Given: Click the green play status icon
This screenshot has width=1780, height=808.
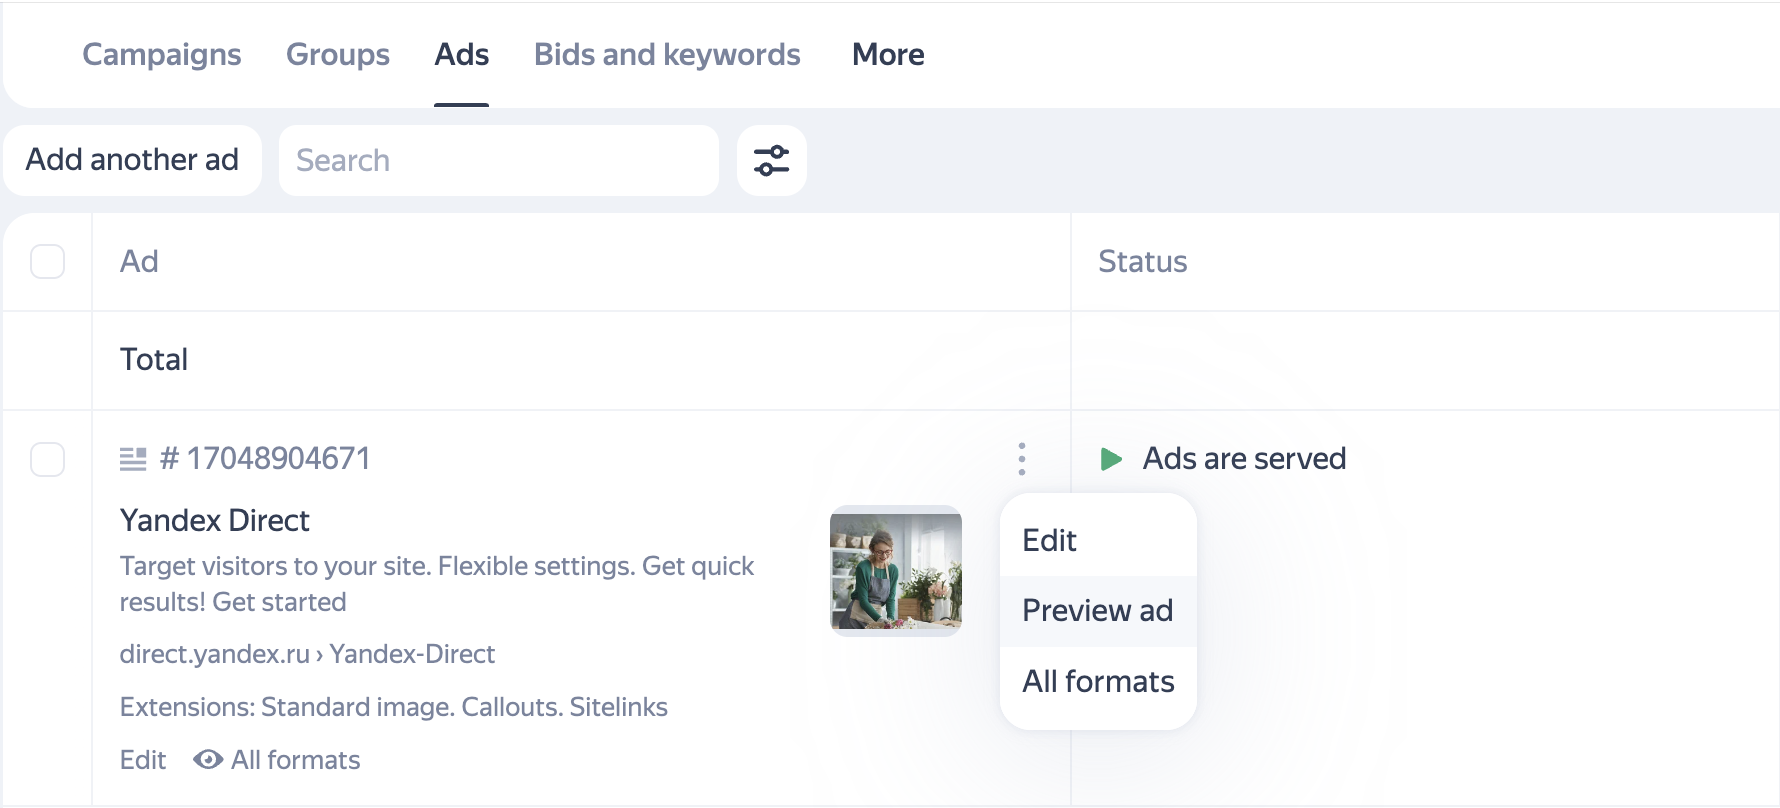Looking at the screenshot, I should tap(1110, 459).
